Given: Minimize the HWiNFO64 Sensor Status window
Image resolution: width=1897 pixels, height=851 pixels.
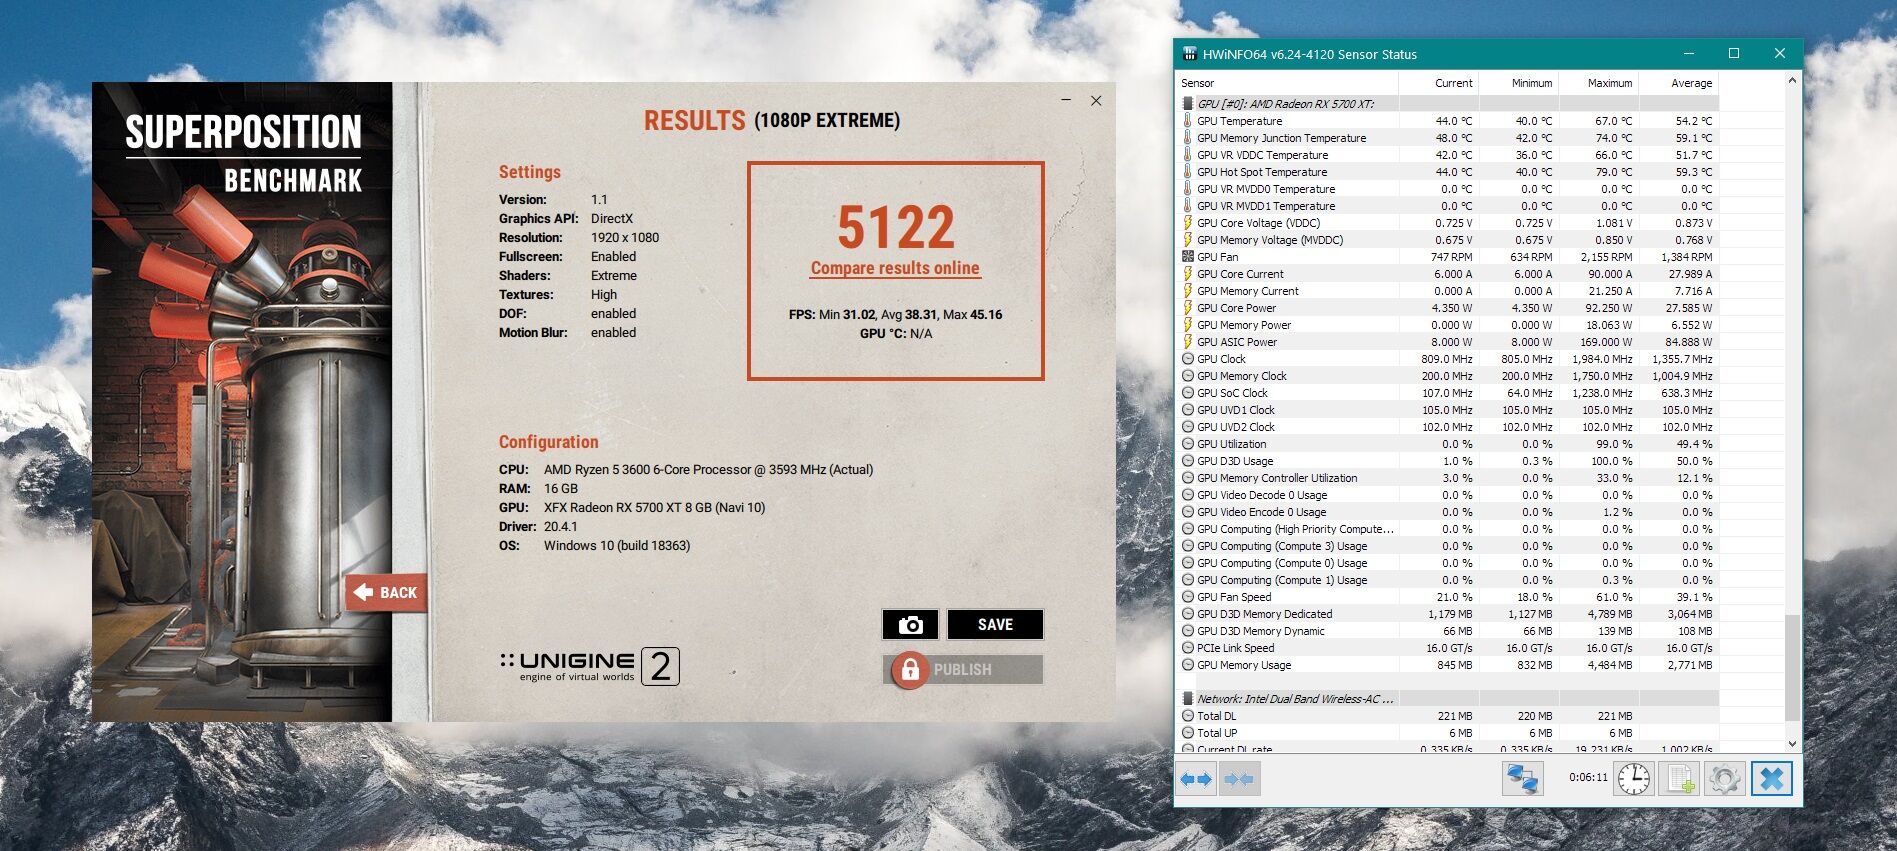Looking at the screenshot, I should (1689, 54).
